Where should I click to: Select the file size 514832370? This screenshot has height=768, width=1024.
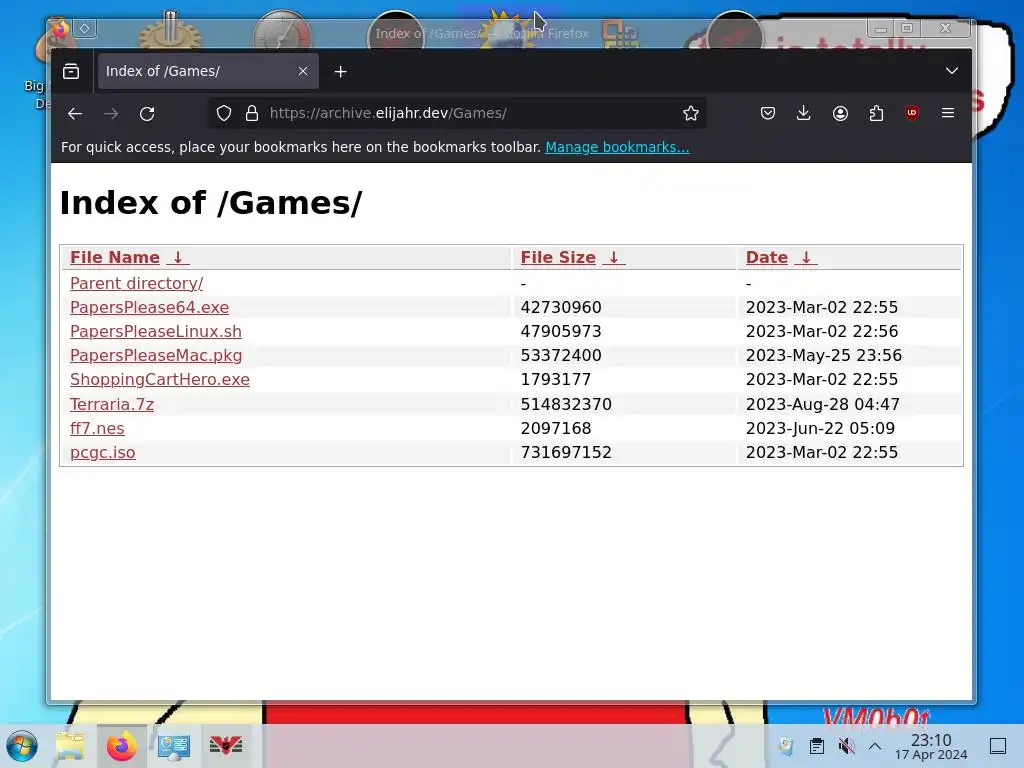[566, 405]
